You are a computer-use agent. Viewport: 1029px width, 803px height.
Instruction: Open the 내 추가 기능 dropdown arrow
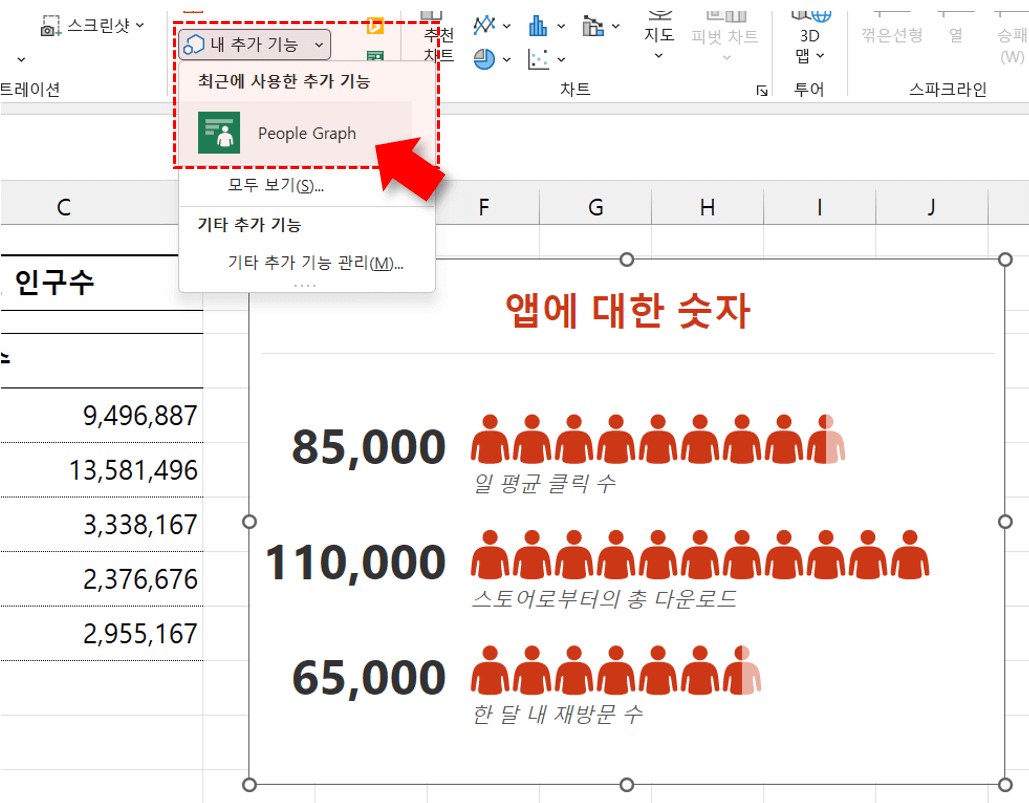319,45
